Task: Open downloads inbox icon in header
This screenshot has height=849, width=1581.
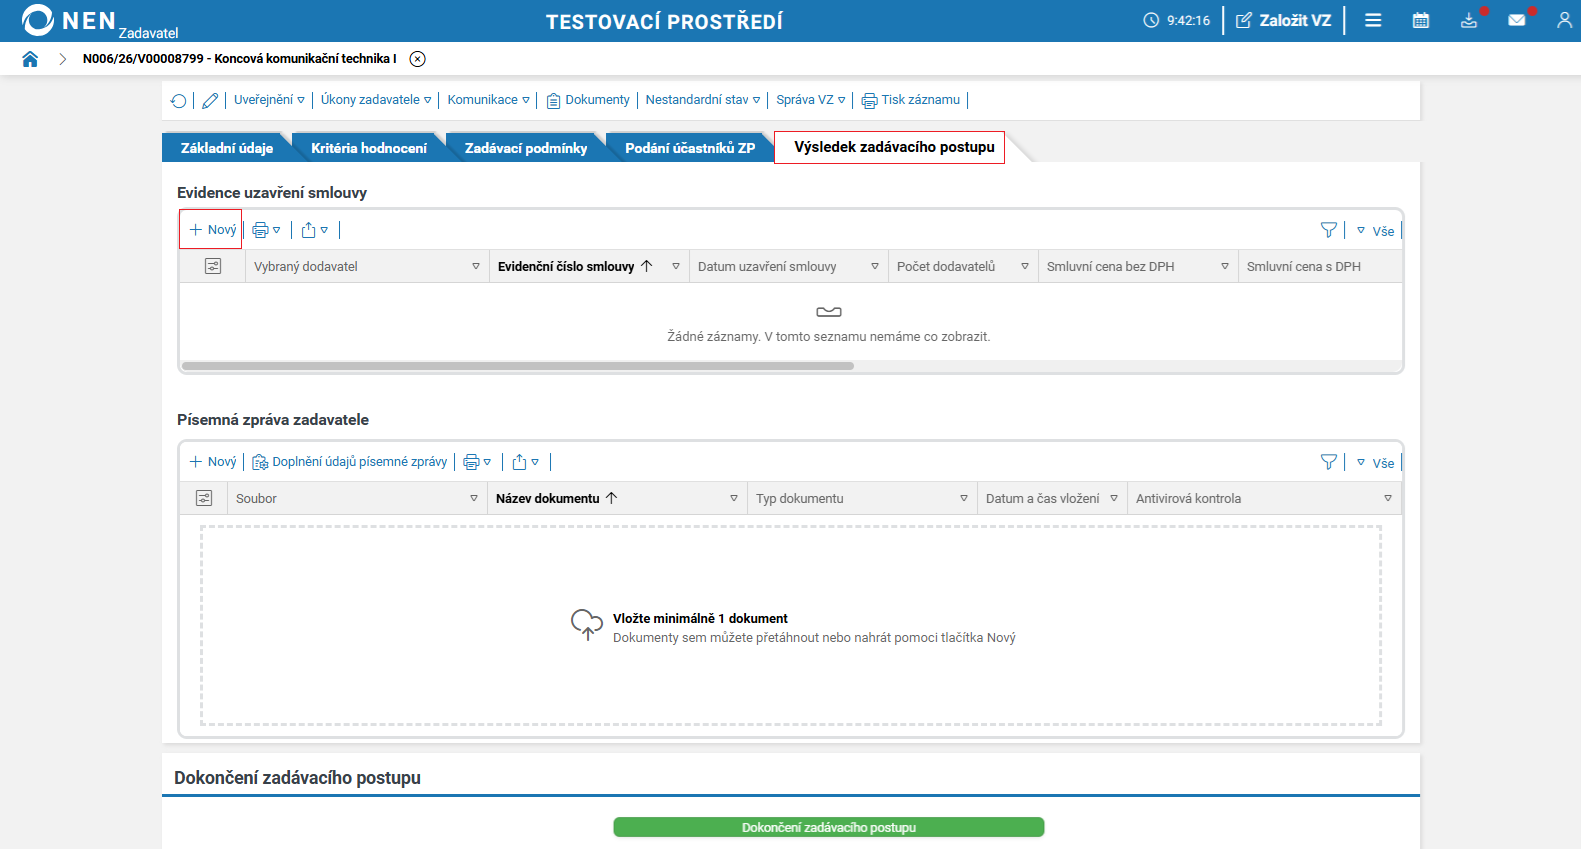Action: [x=1469, y=20]
